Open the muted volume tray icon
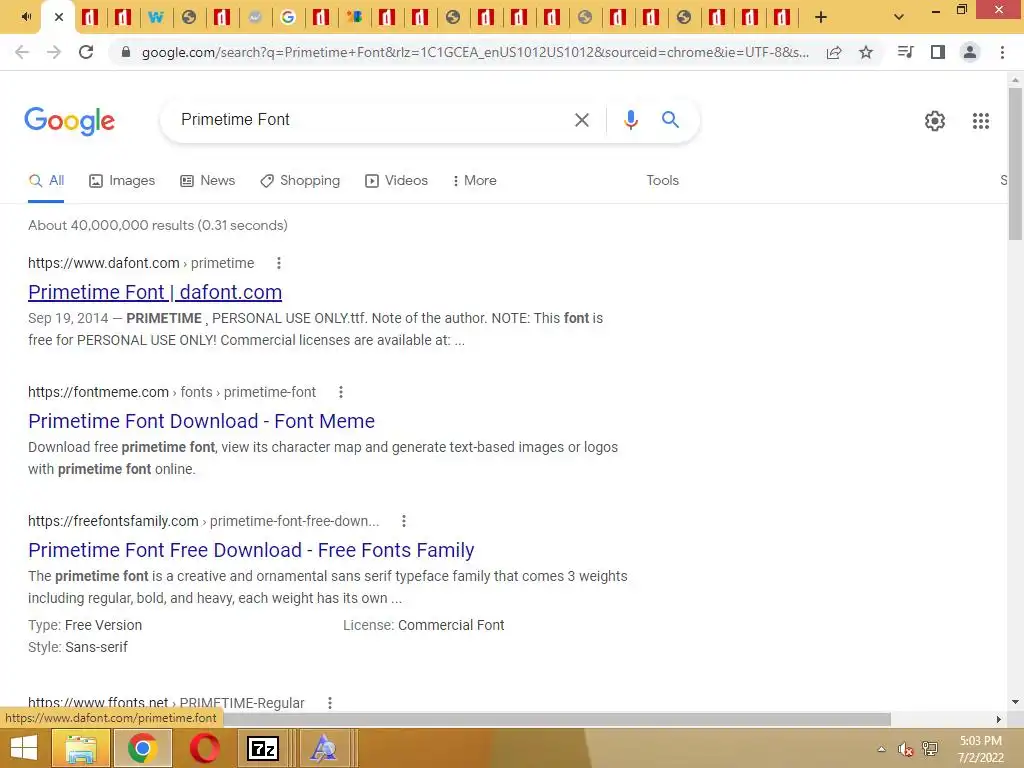Viewport: 1024px width, 768px height. coord(905,749)
